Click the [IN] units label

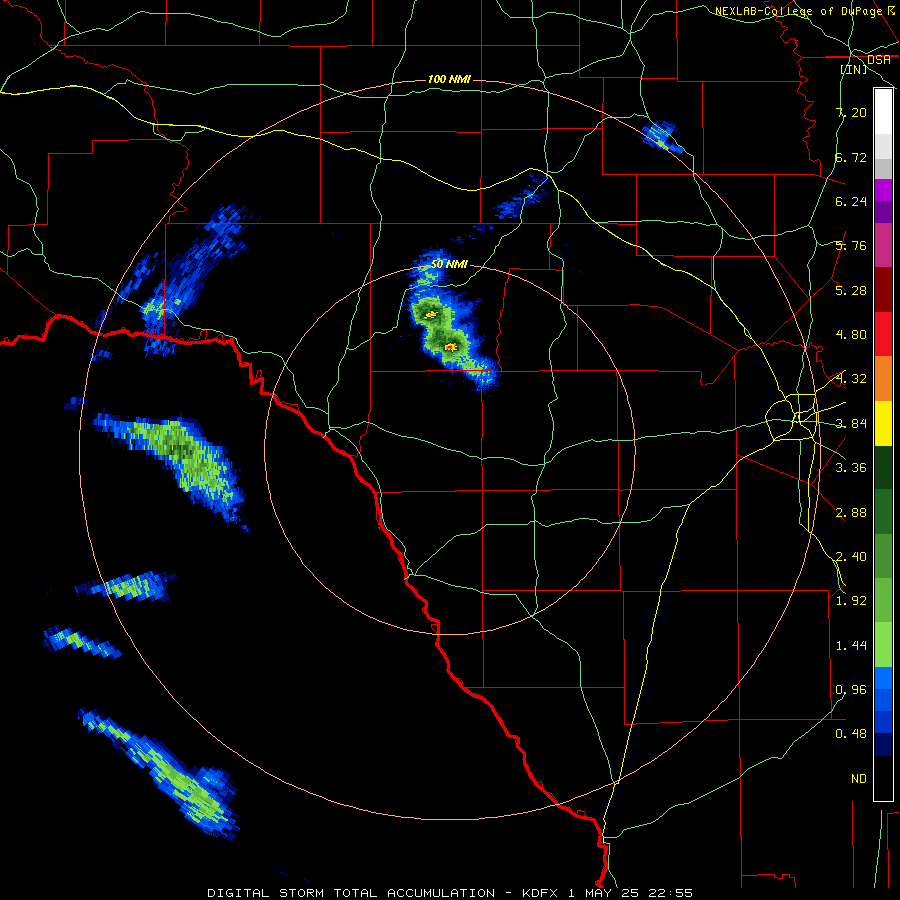[854, 69]
